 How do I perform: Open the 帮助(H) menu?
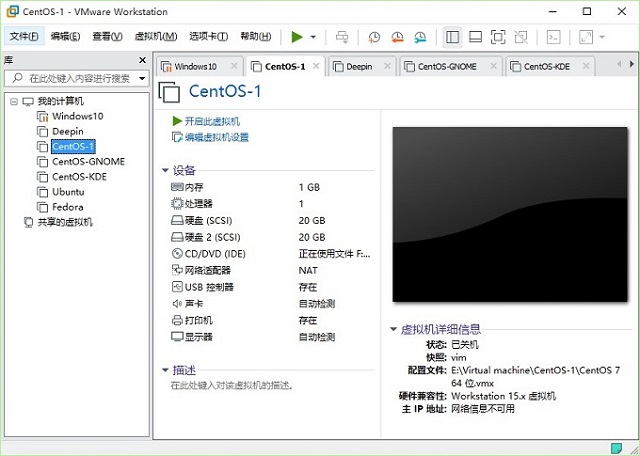click(x=256, y=36)
